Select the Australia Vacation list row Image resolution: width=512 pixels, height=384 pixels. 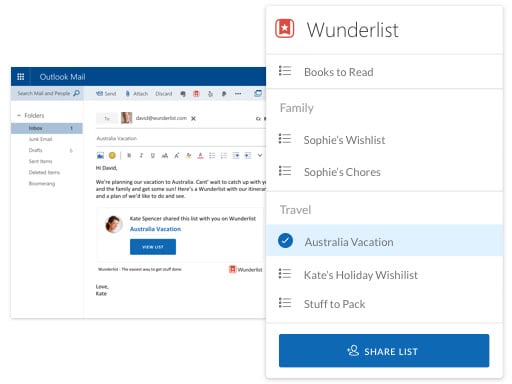coord(384,240)
